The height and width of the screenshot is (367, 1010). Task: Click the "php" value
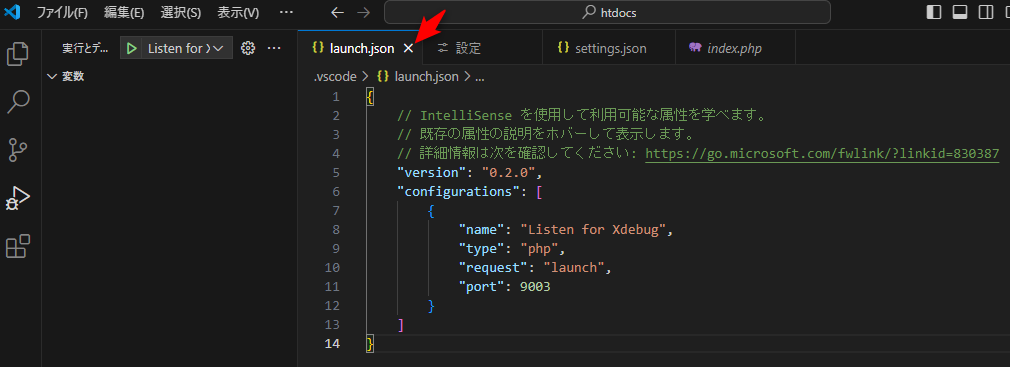(538, 249)
